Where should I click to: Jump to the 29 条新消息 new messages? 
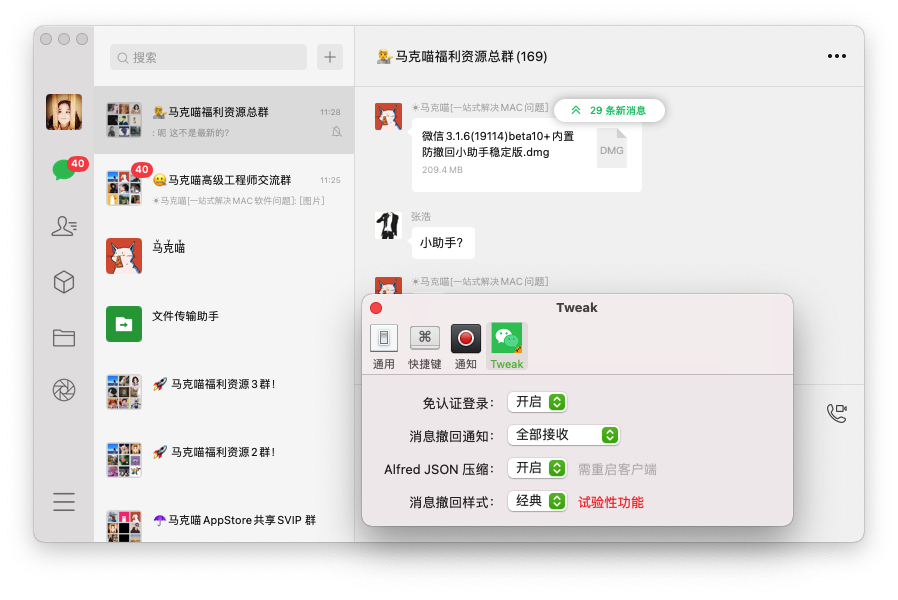click(x=609, y=110)
